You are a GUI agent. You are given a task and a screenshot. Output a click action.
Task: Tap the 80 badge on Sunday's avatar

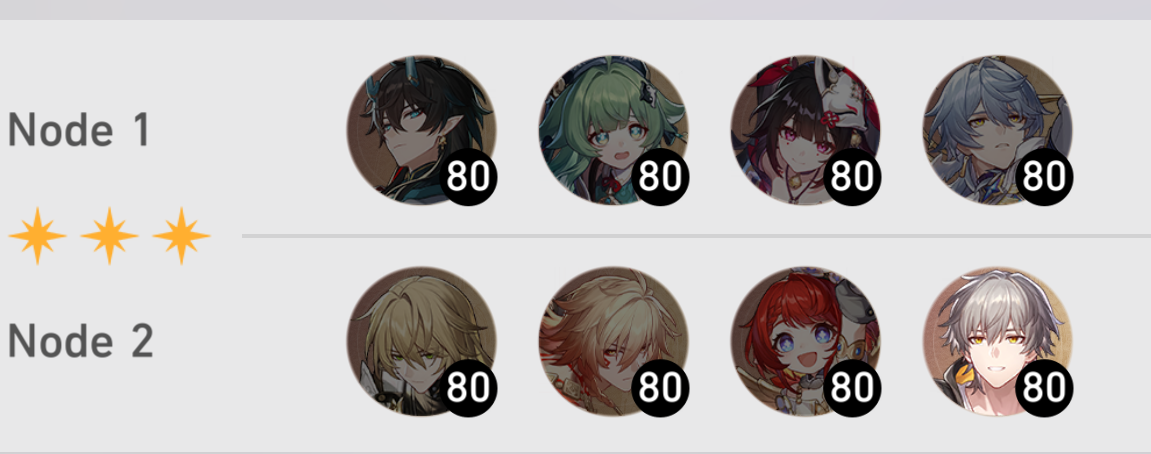1045,176
